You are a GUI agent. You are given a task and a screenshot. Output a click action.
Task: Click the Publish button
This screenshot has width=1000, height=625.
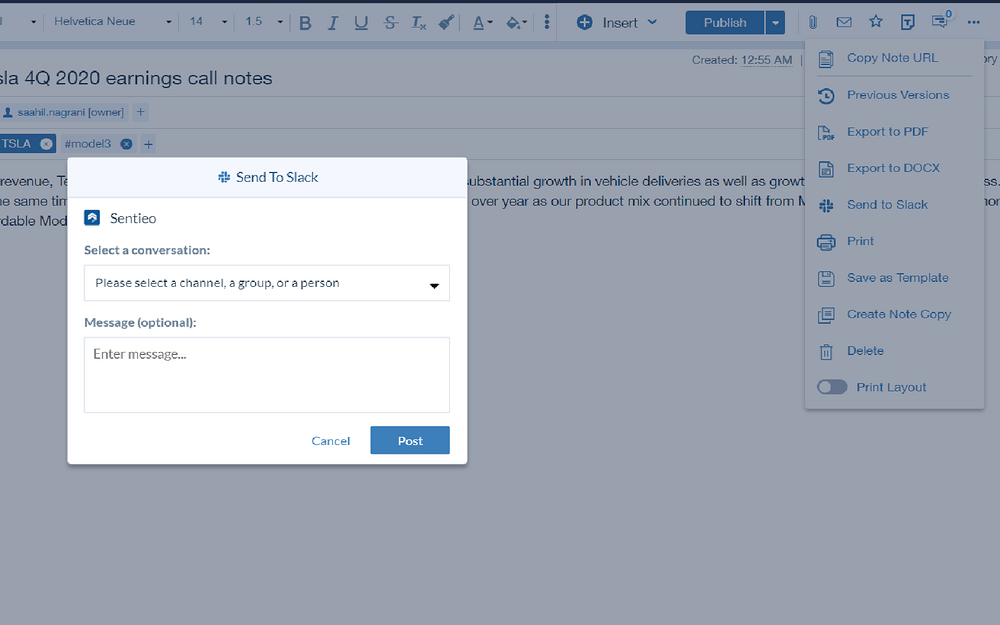(x=724, y=23)
